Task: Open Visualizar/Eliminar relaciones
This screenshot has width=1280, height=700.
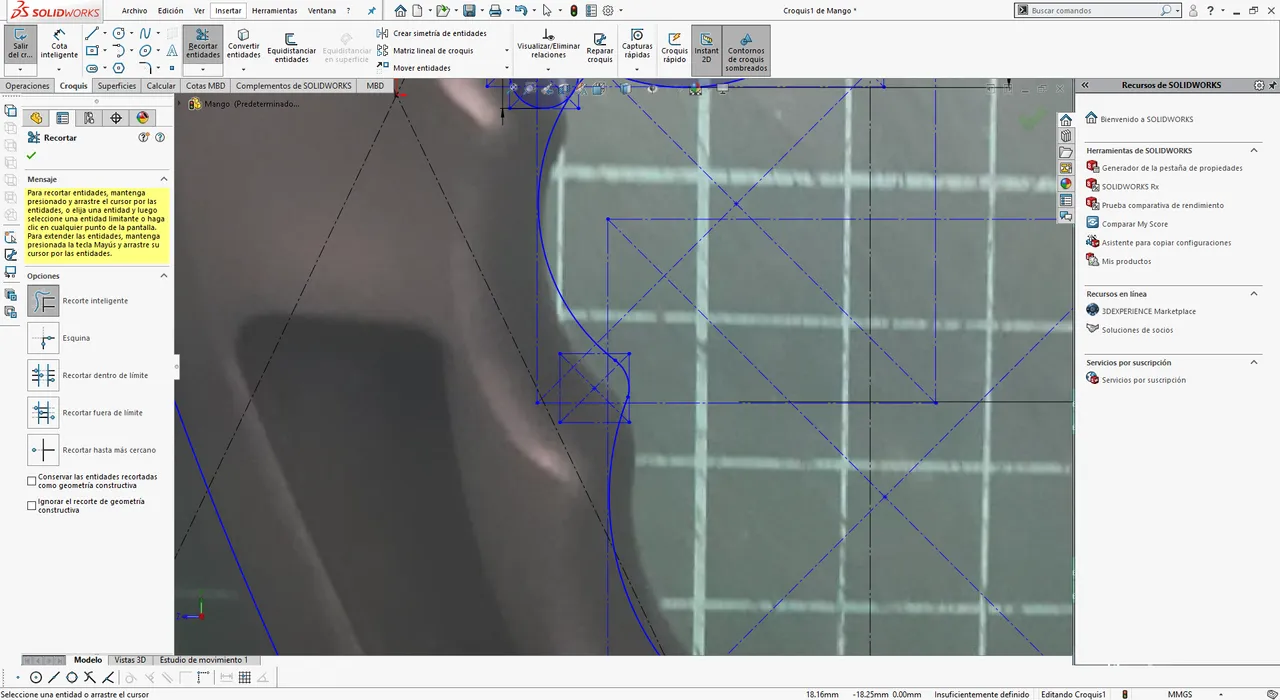Action: [x=548, y=43]
